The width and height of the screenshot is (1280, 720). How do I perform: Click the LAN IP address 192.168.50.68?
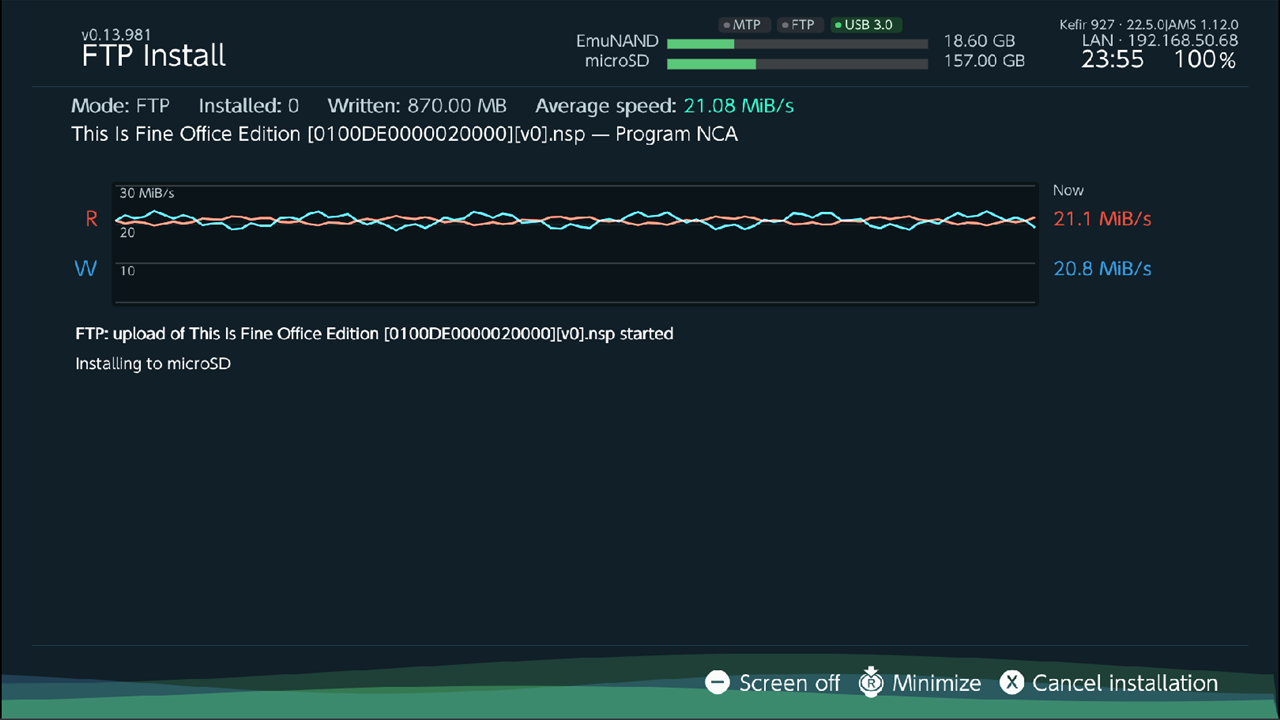[1160, 41]
